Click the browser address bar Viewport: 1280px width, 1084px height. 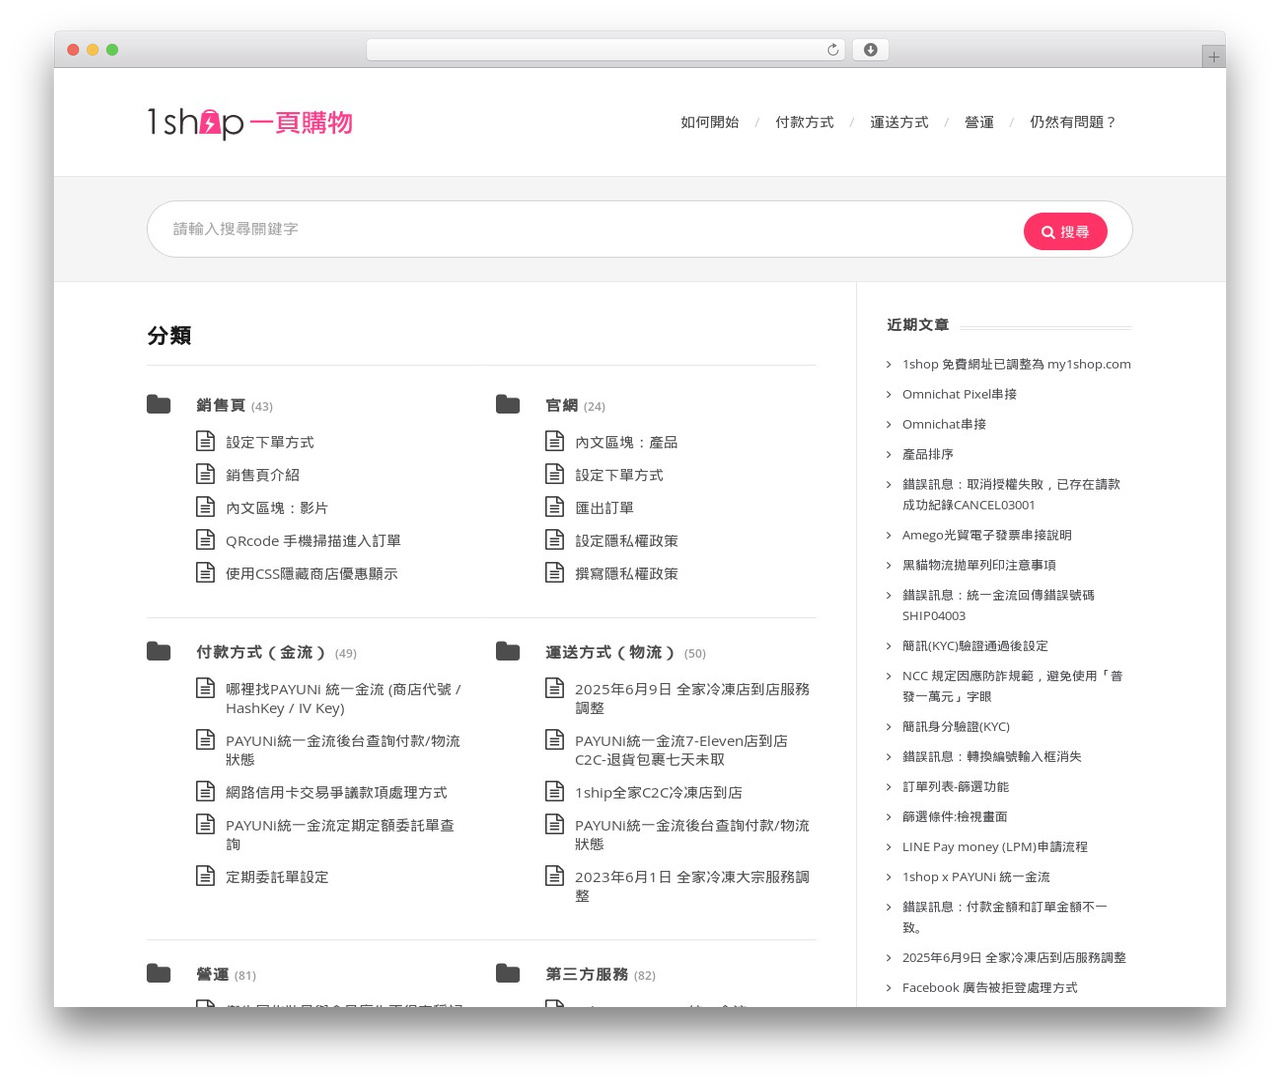click(x=606, y=50)
